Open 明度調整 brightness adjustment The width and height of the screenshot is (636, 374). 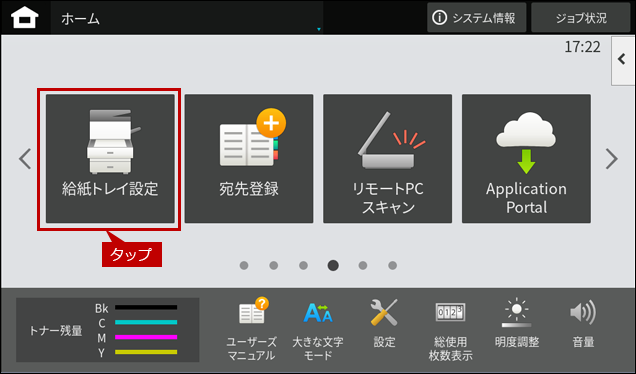click(x=517, y=323)
